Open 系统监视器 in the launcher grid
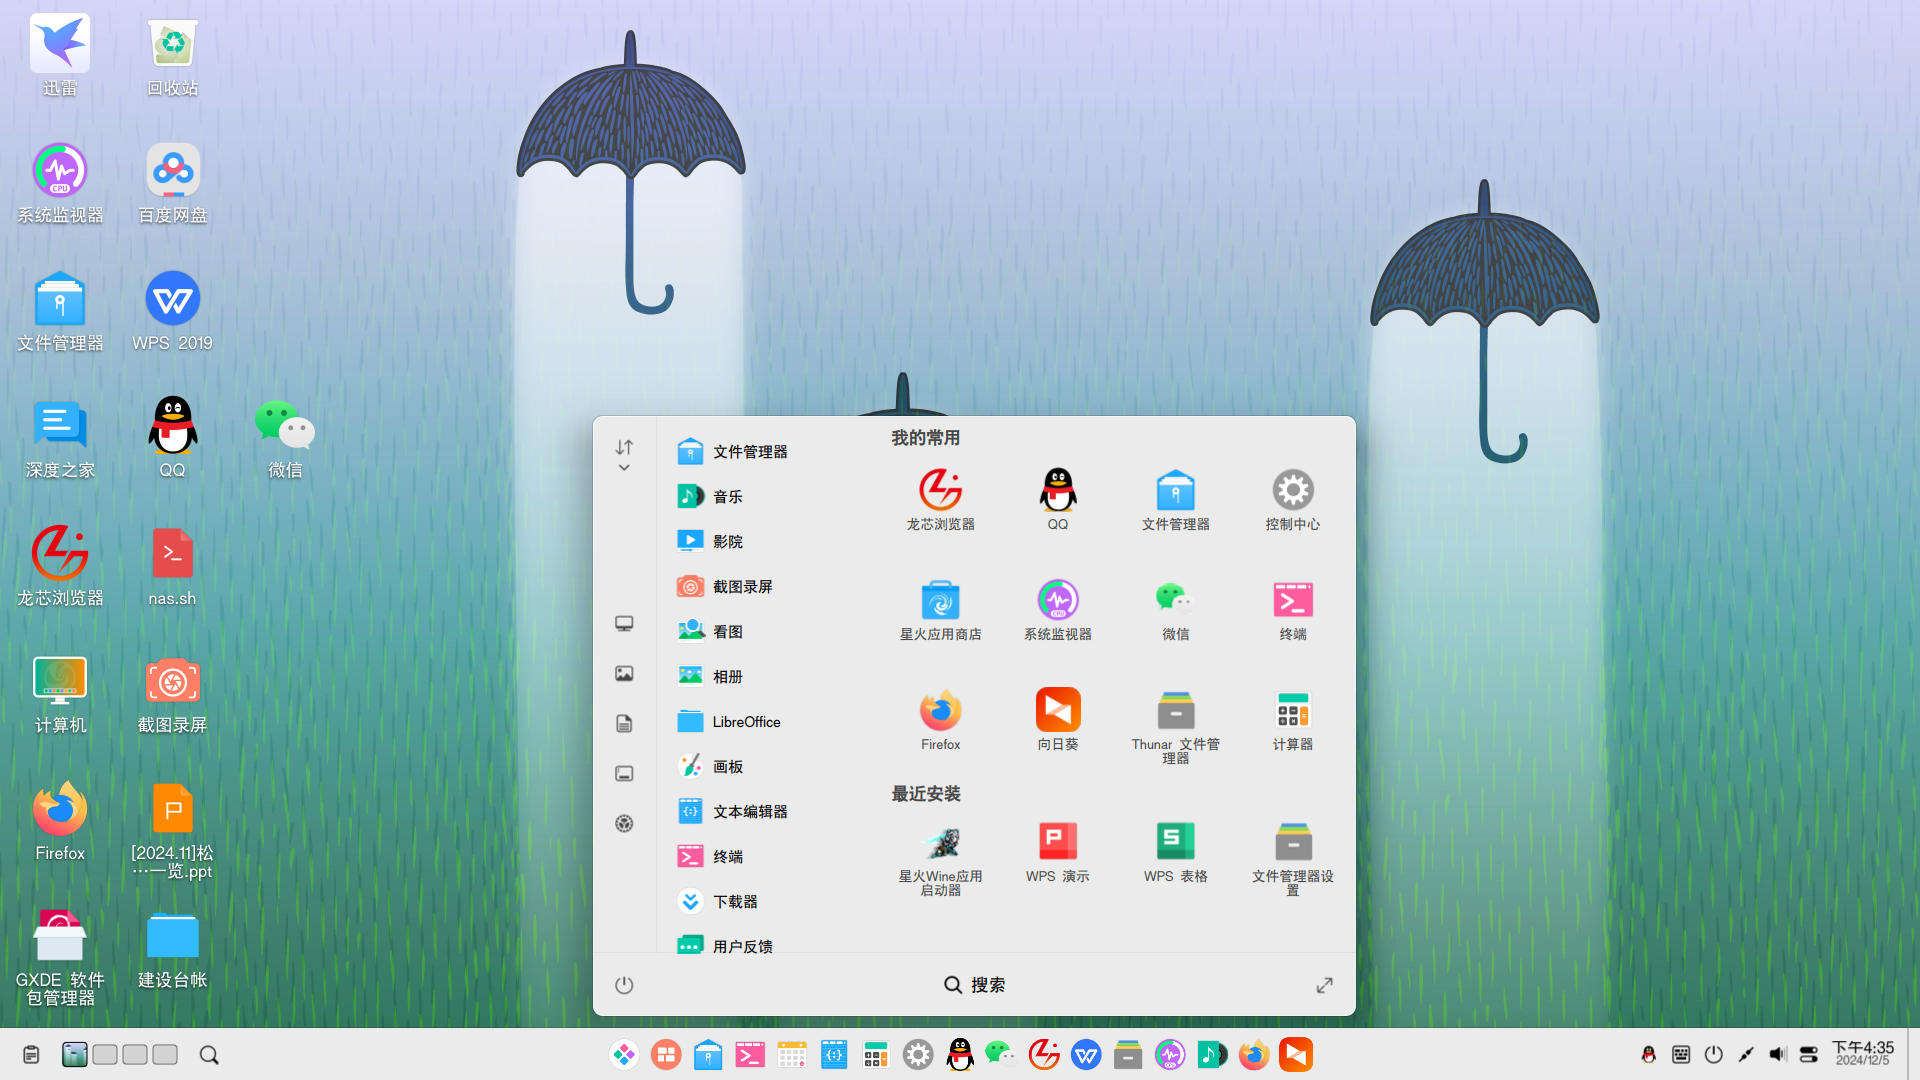Image resolution: width=1920 pixels, height=1080 pixels. coord(1058,609)
